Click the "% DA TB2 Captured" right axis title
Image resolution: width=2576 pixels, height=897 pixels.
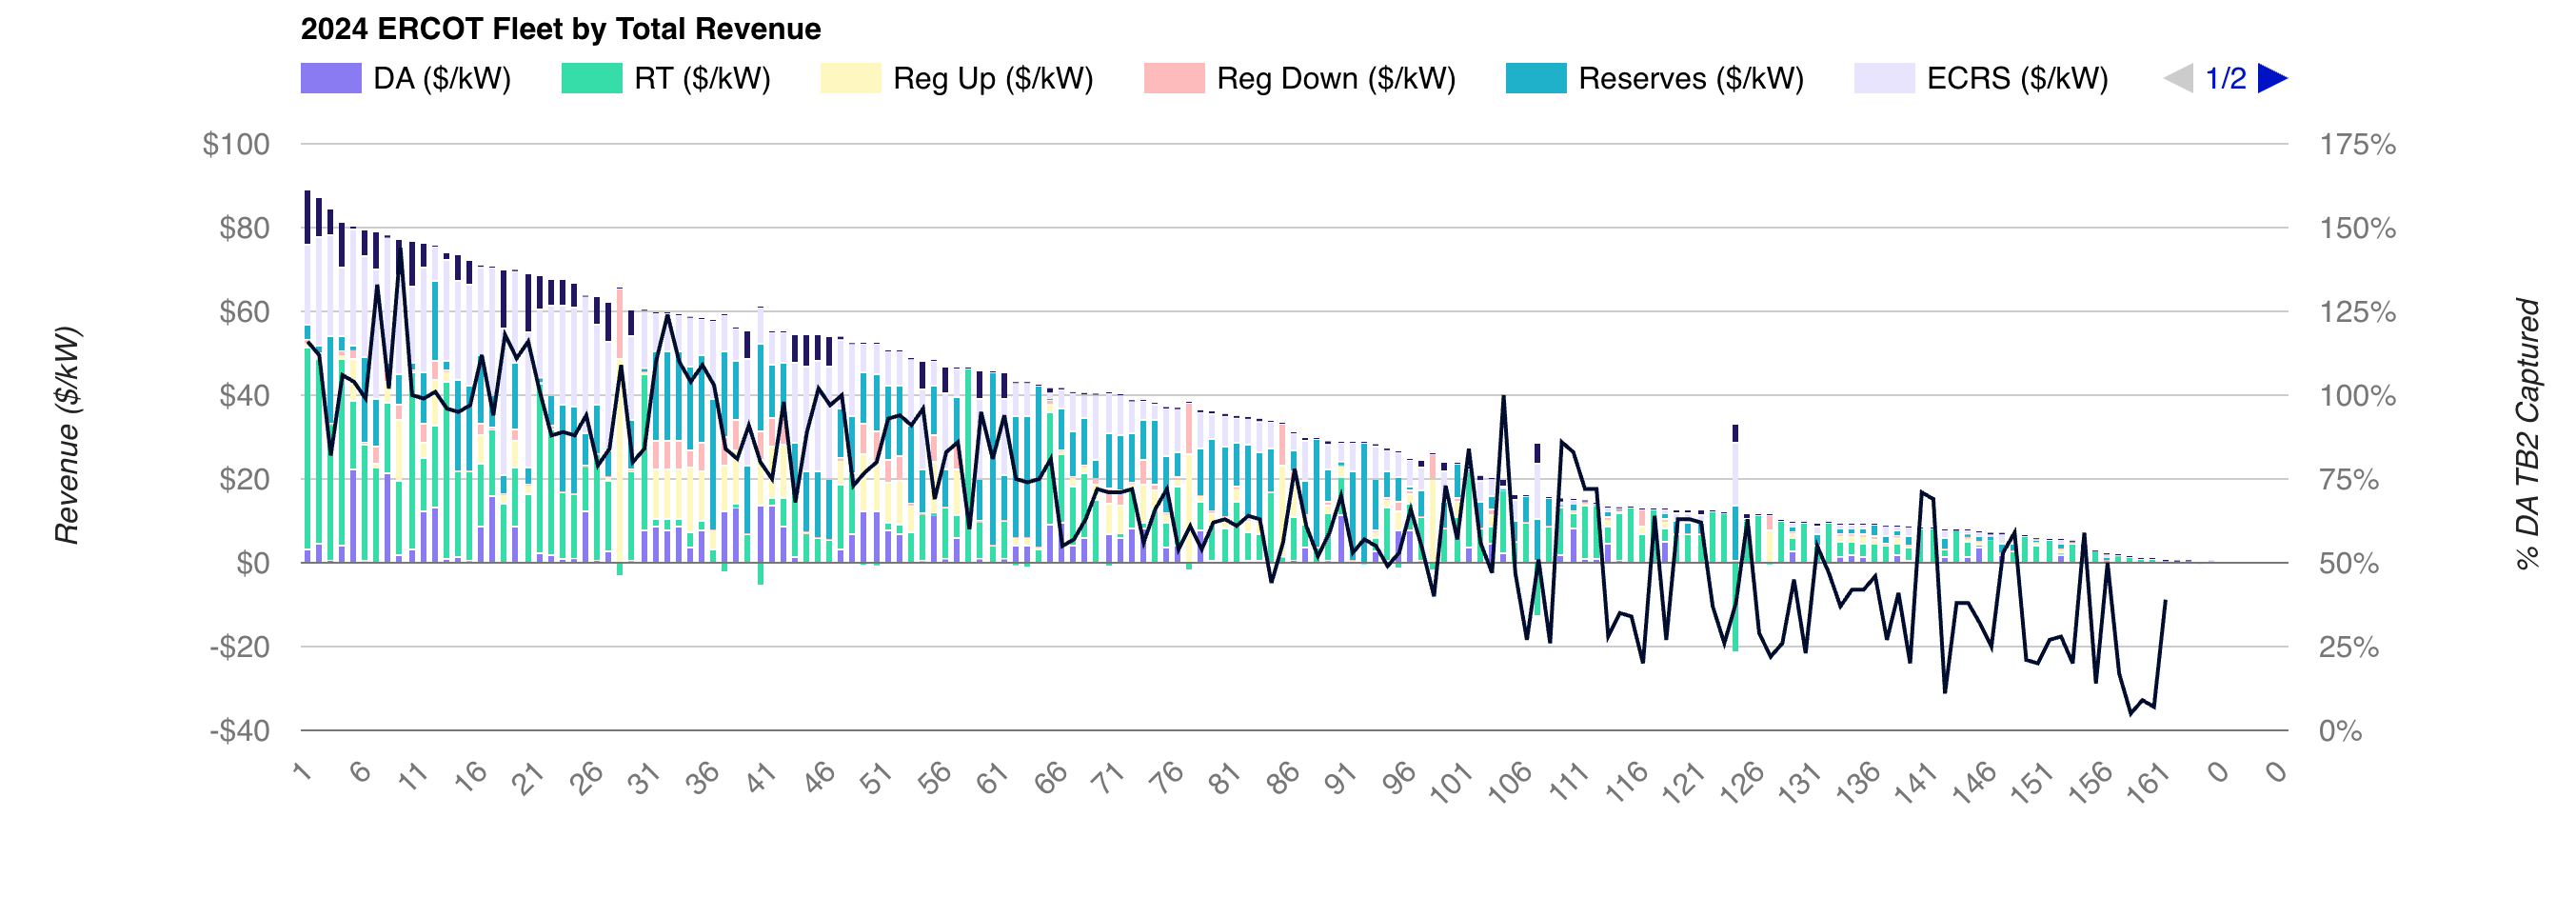pos(2527,435)
